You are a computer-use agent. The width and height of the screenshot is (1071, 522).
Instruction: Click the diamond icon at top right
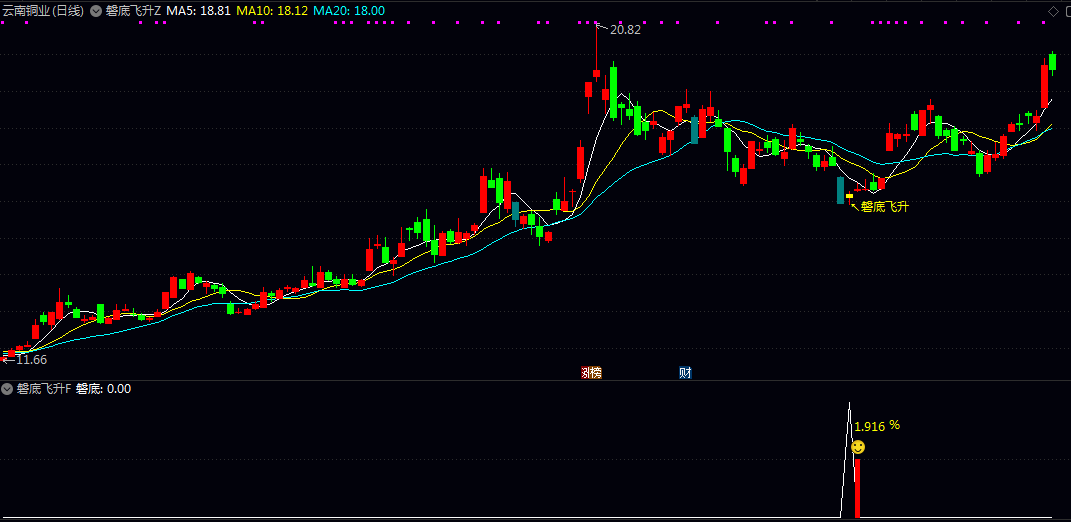point(1053,10)
